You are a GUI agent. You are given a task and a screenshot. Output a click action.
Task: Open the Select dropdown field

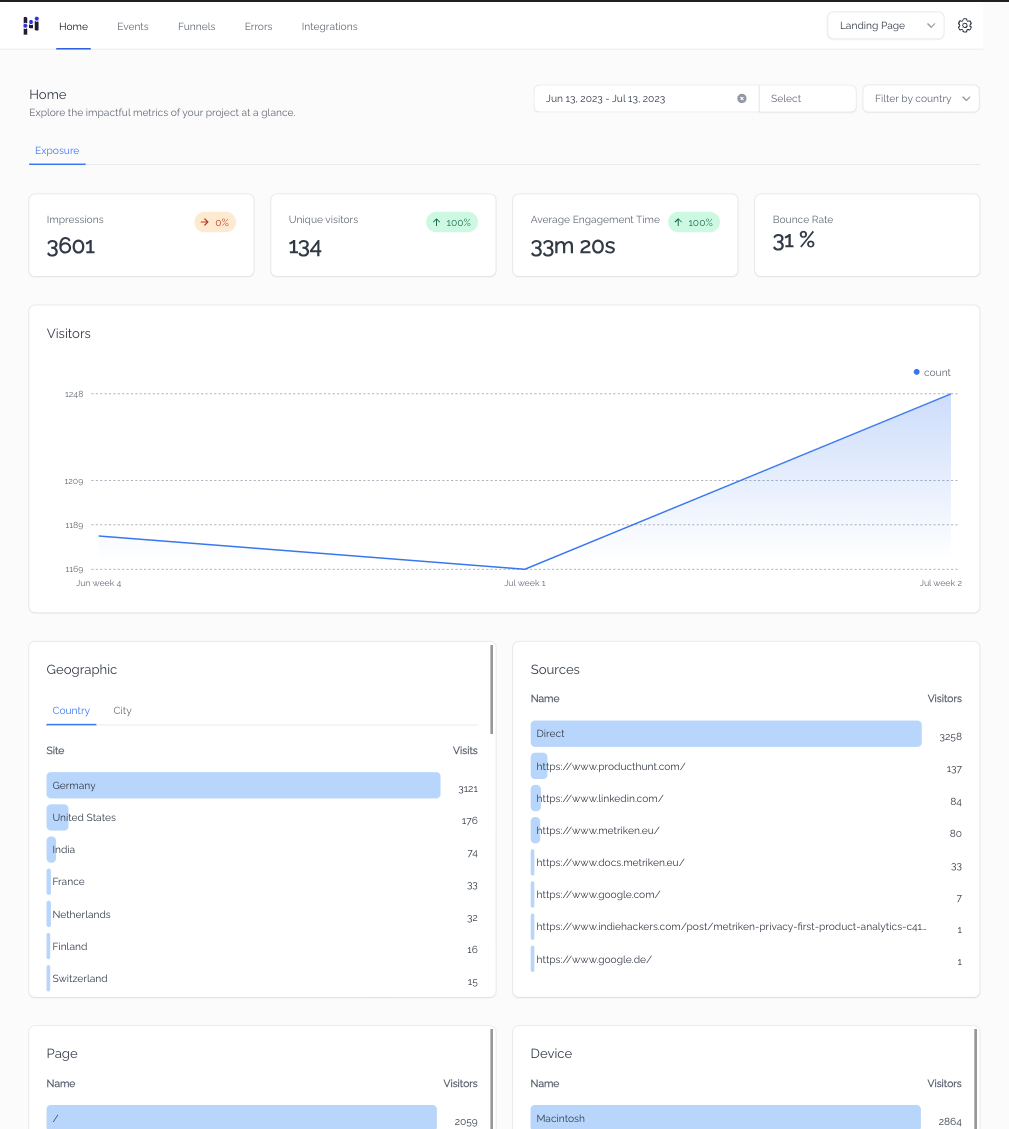point(807,99)
